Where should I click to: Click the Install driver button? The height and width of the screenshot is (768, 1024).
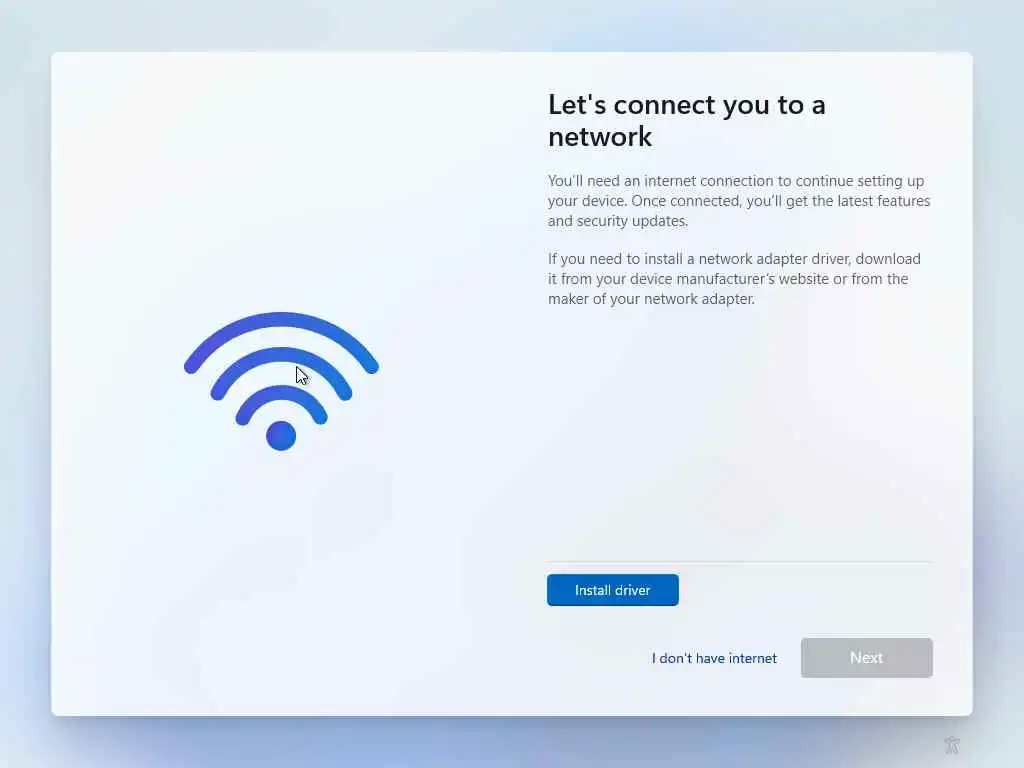(x=613, y=590)
